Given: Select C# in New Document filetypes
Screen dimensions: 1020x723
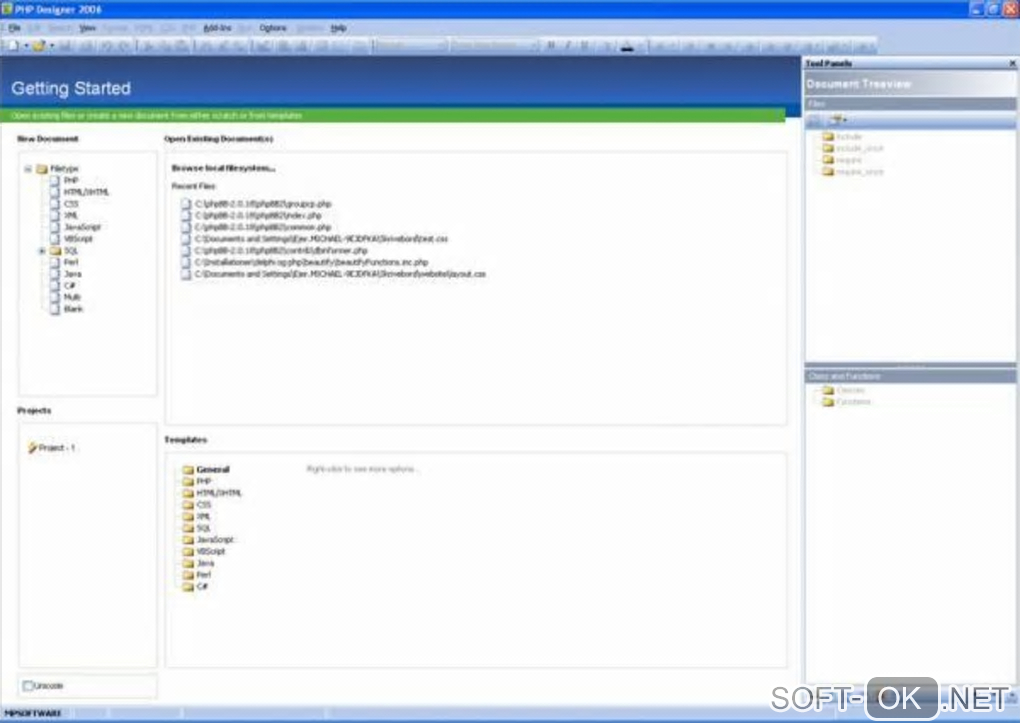Looking at the screenshot, I should click(x=70, y=286).
